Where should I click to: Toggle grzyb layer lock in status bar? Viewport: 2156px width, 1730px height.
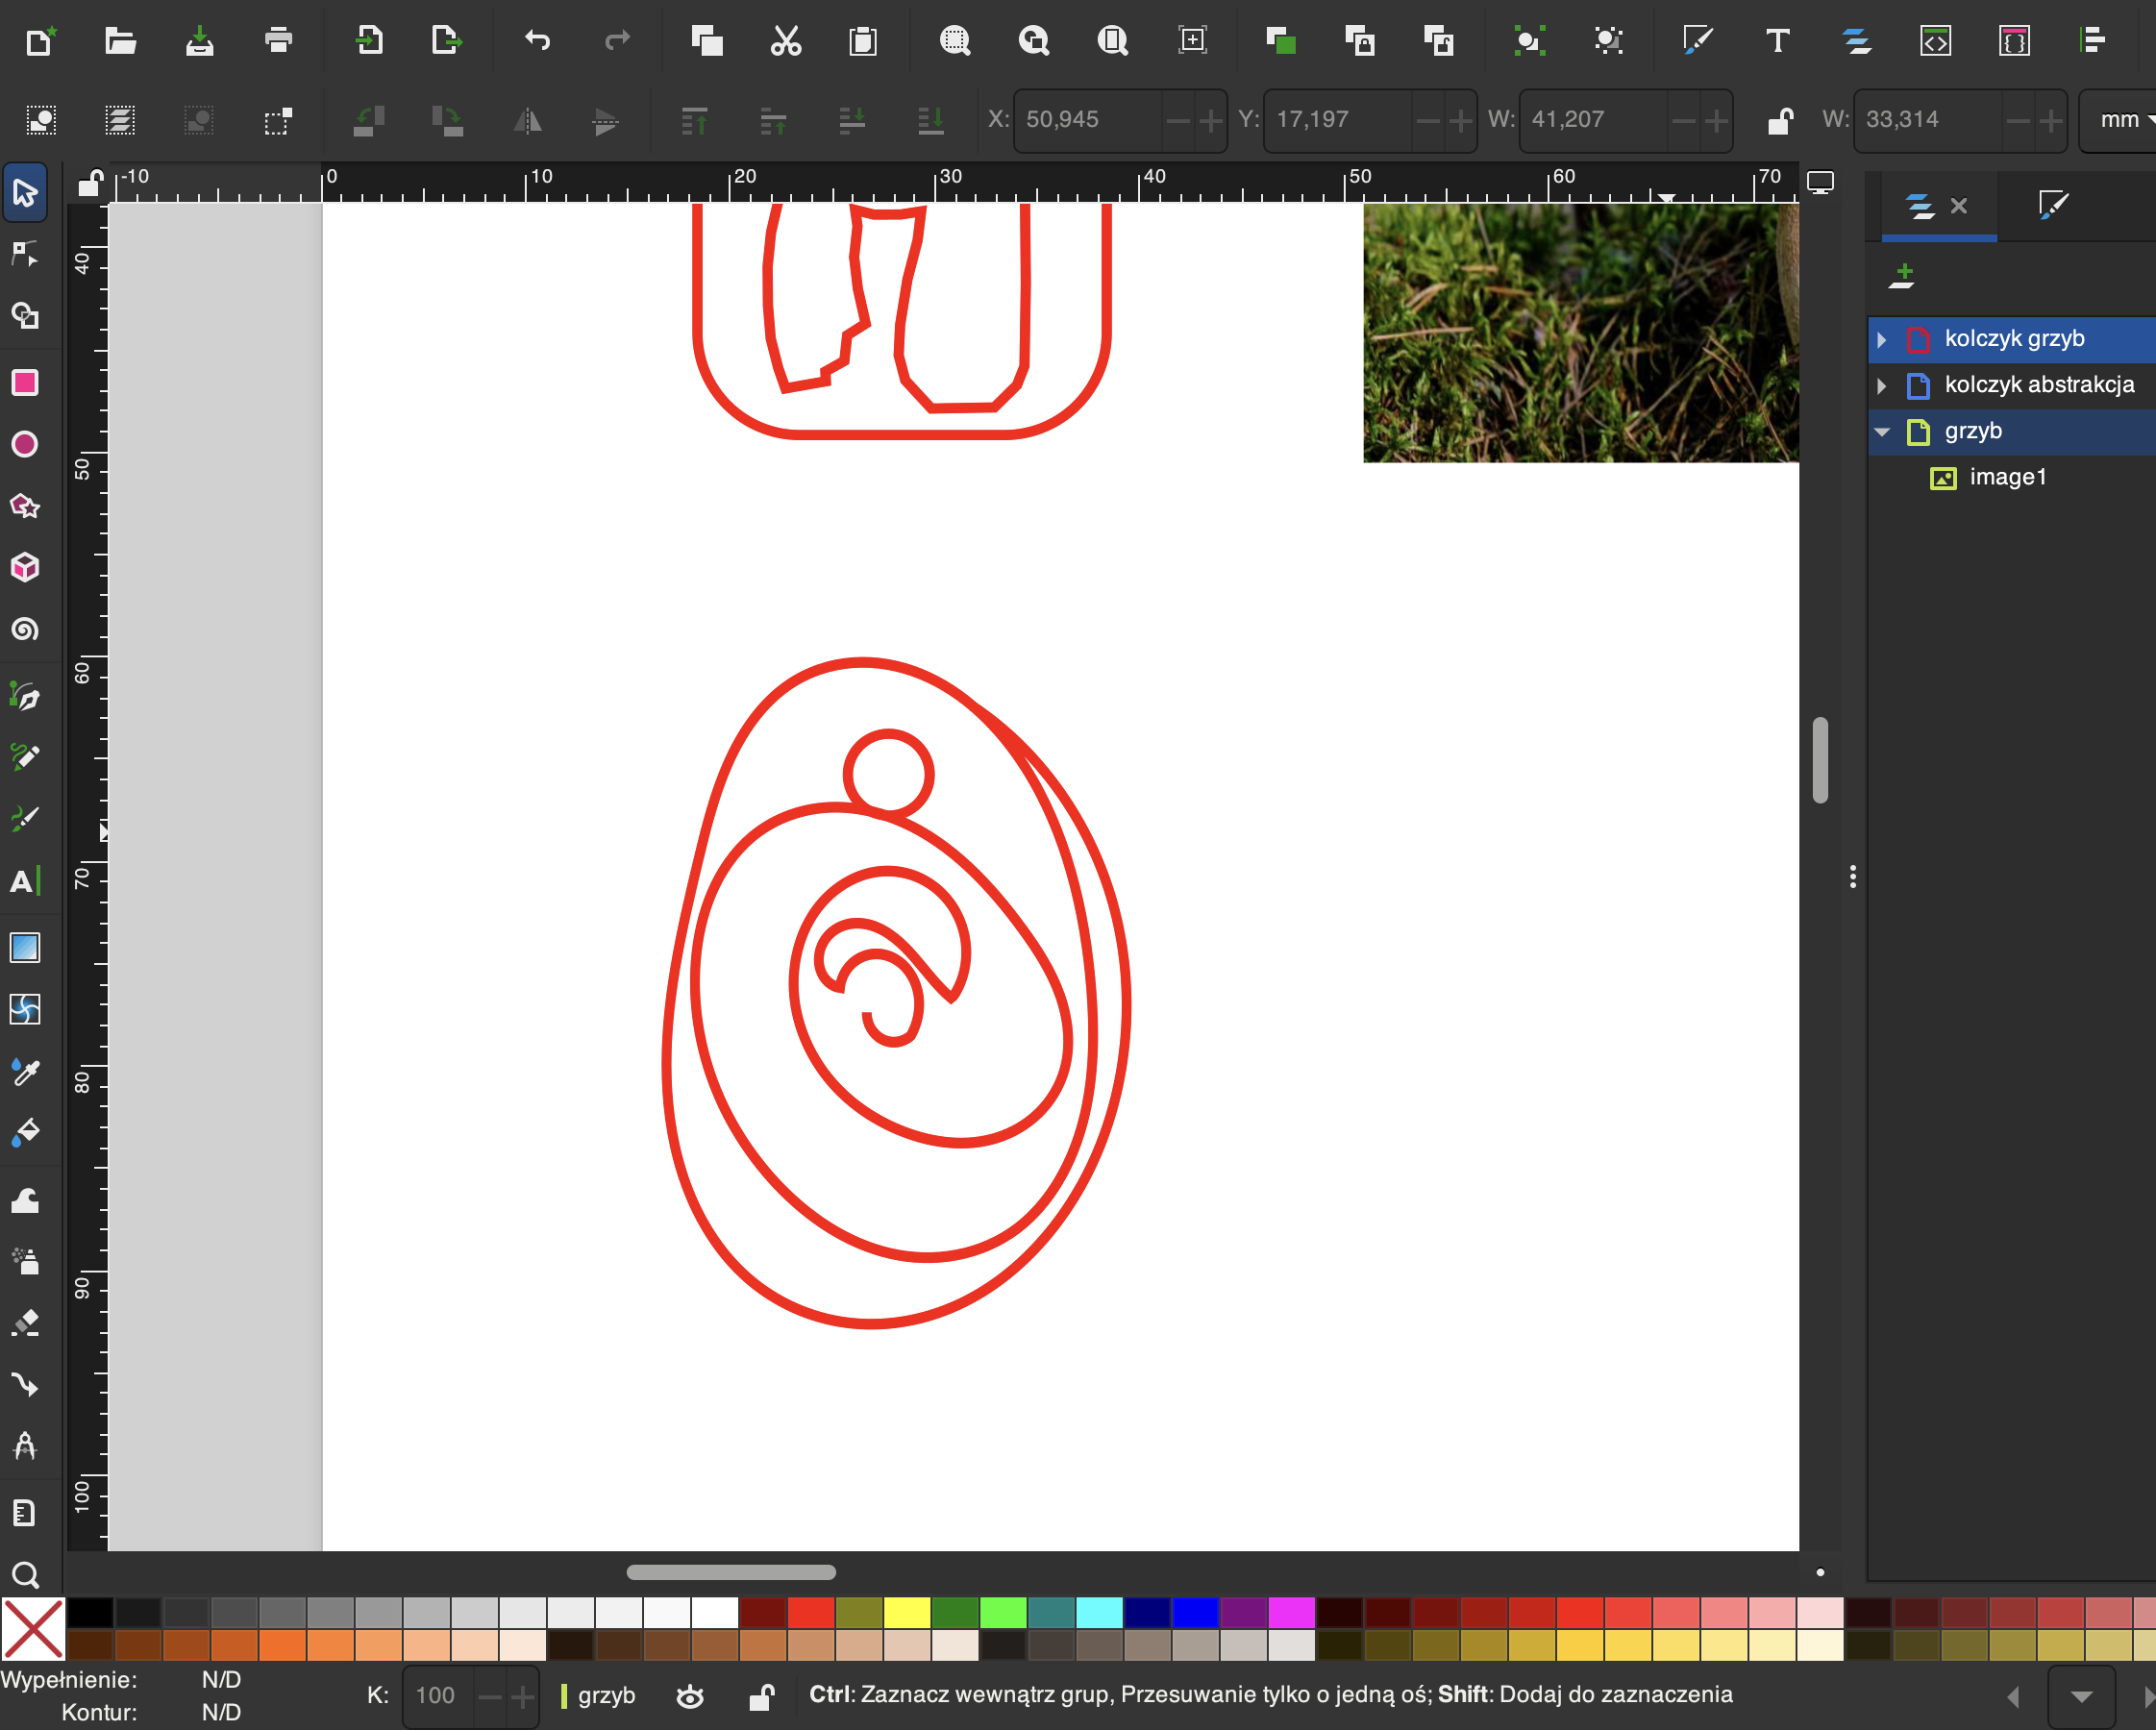tap(762, 1697)
